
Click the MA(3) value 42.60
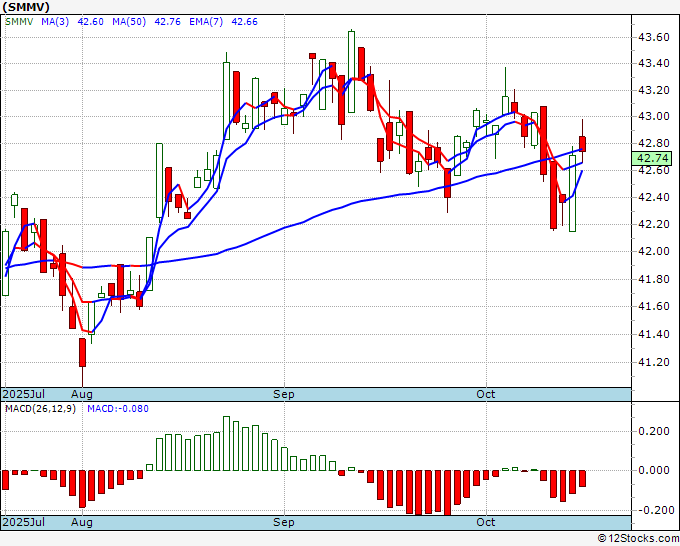tap(90, 22)
